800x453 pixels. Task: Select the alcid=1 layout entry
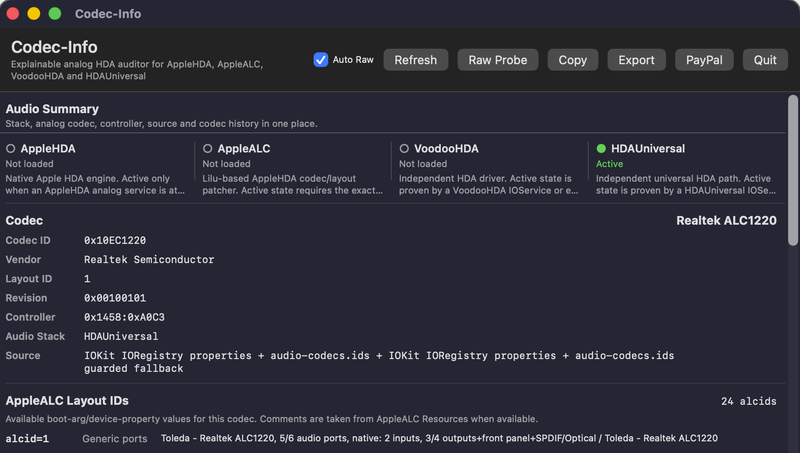tap(27, 439)
